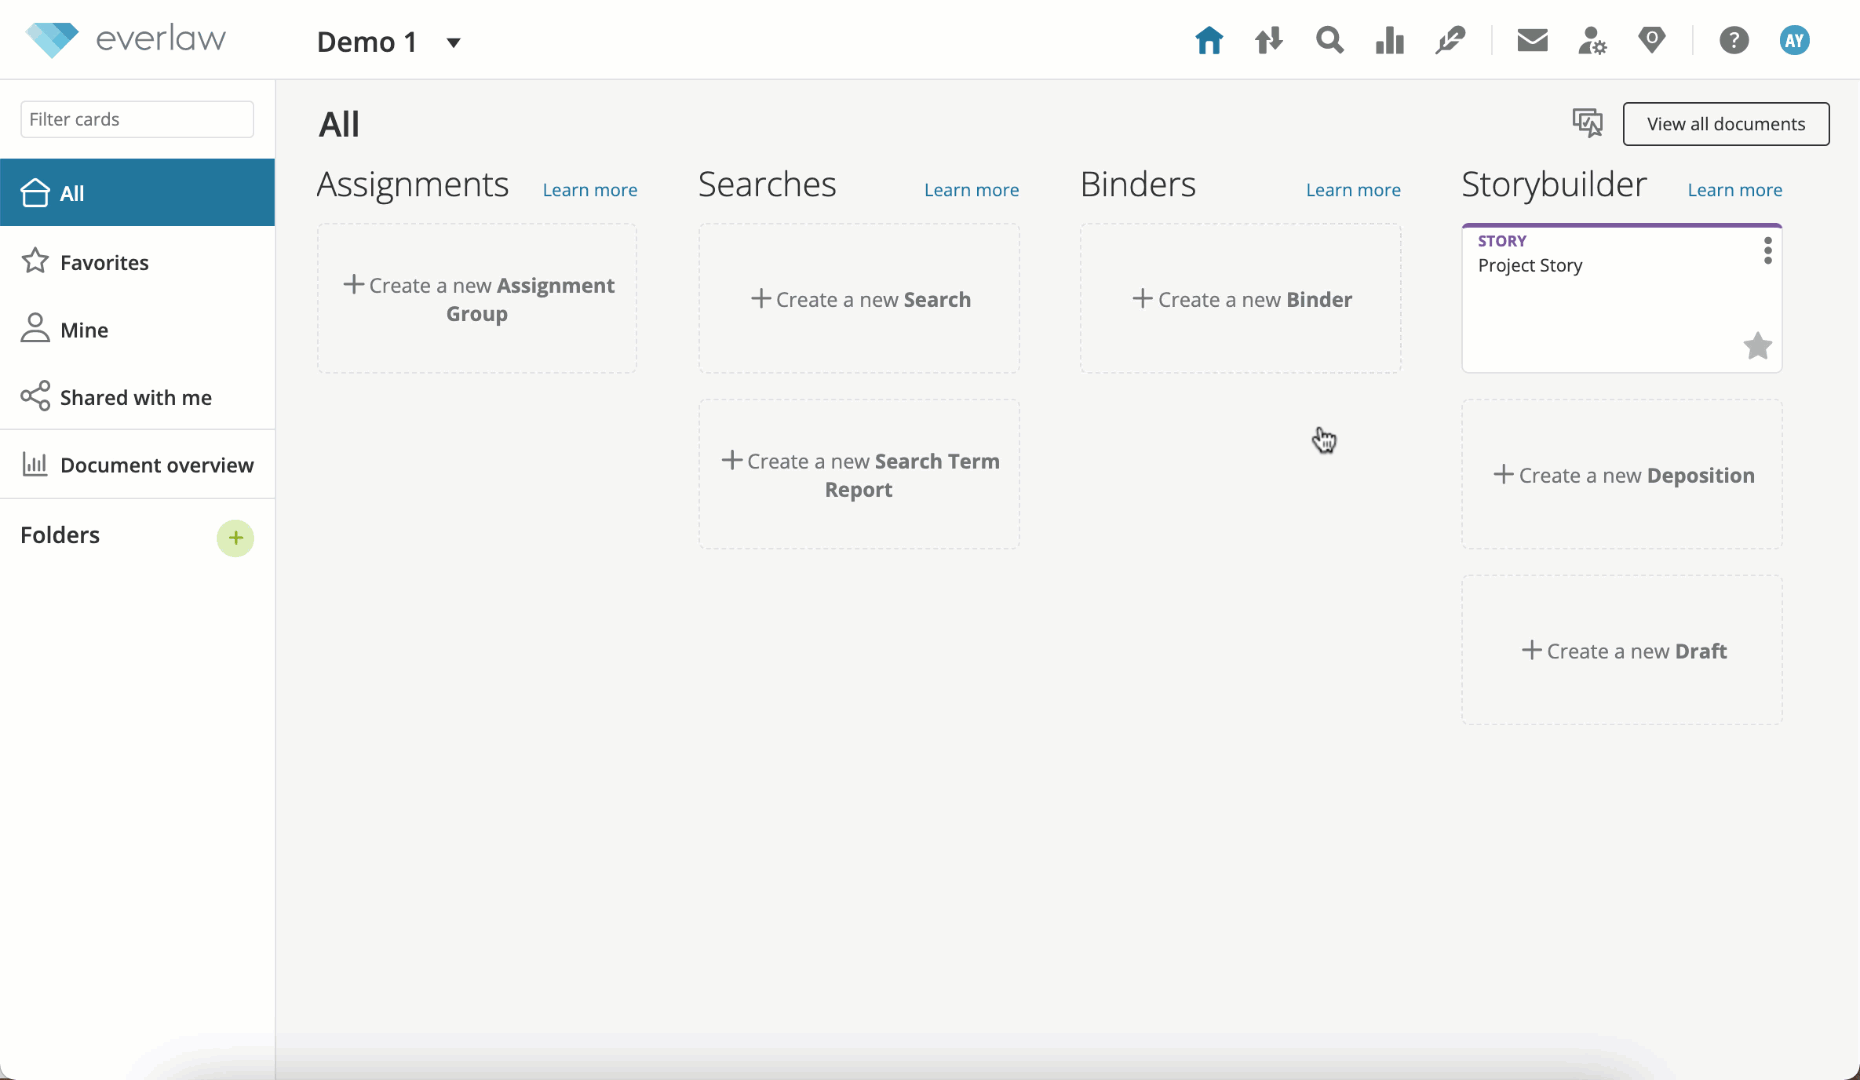Open the Search magnifier icon
The width and height of the screenshot is (1860, 1080).
pos(1330,41)
